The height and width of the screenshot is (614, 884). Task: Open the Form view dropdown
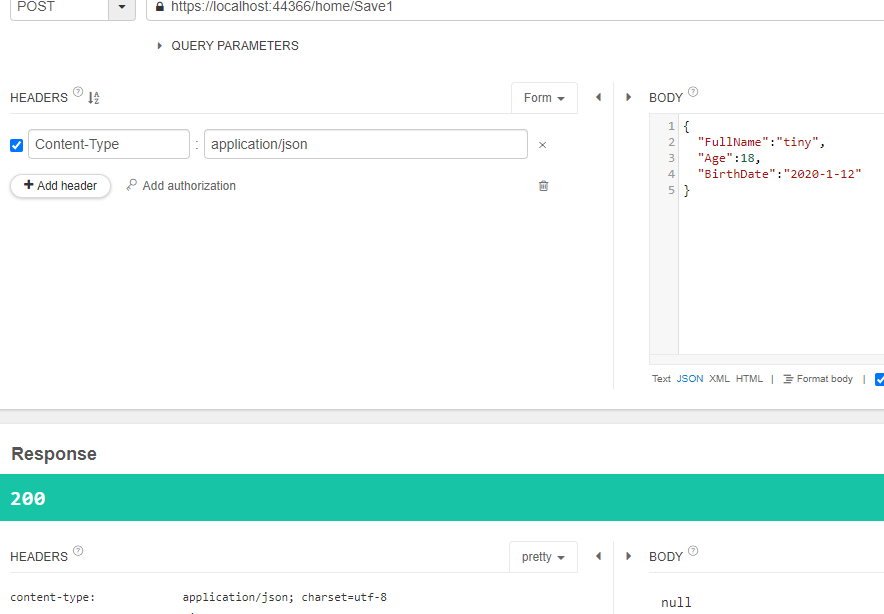click(x=544, y=98)
